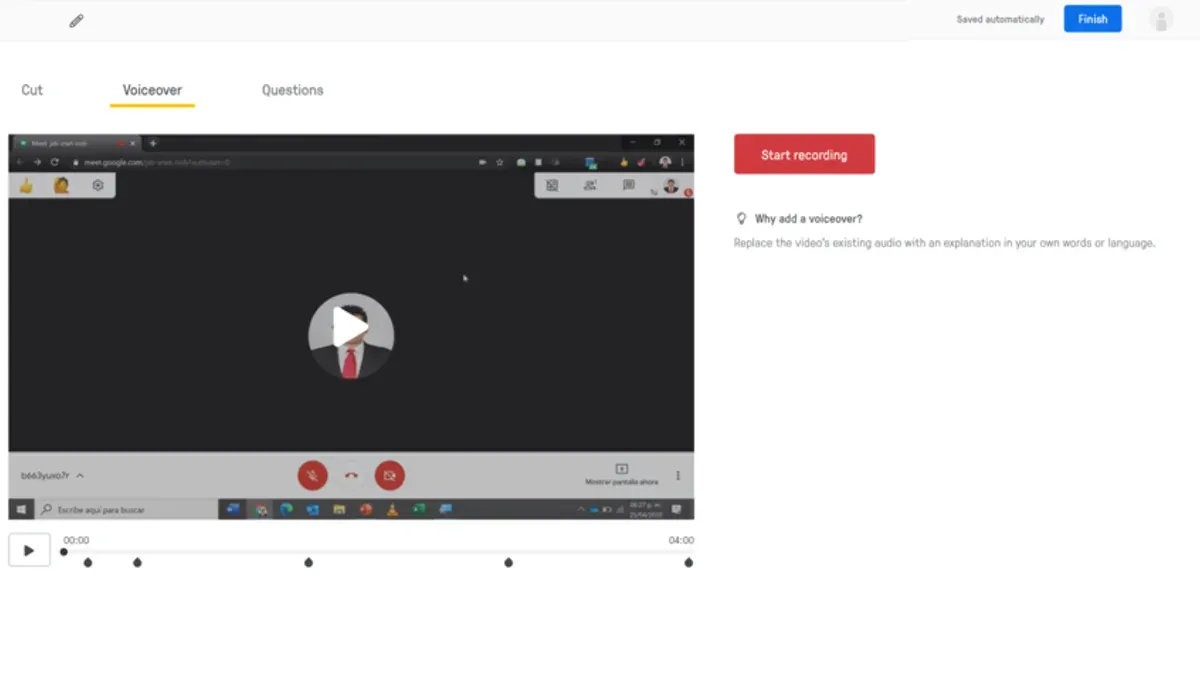Screen dimensions: 1200x675
Task: Click the settings gear inside the video
Action: 98,185
